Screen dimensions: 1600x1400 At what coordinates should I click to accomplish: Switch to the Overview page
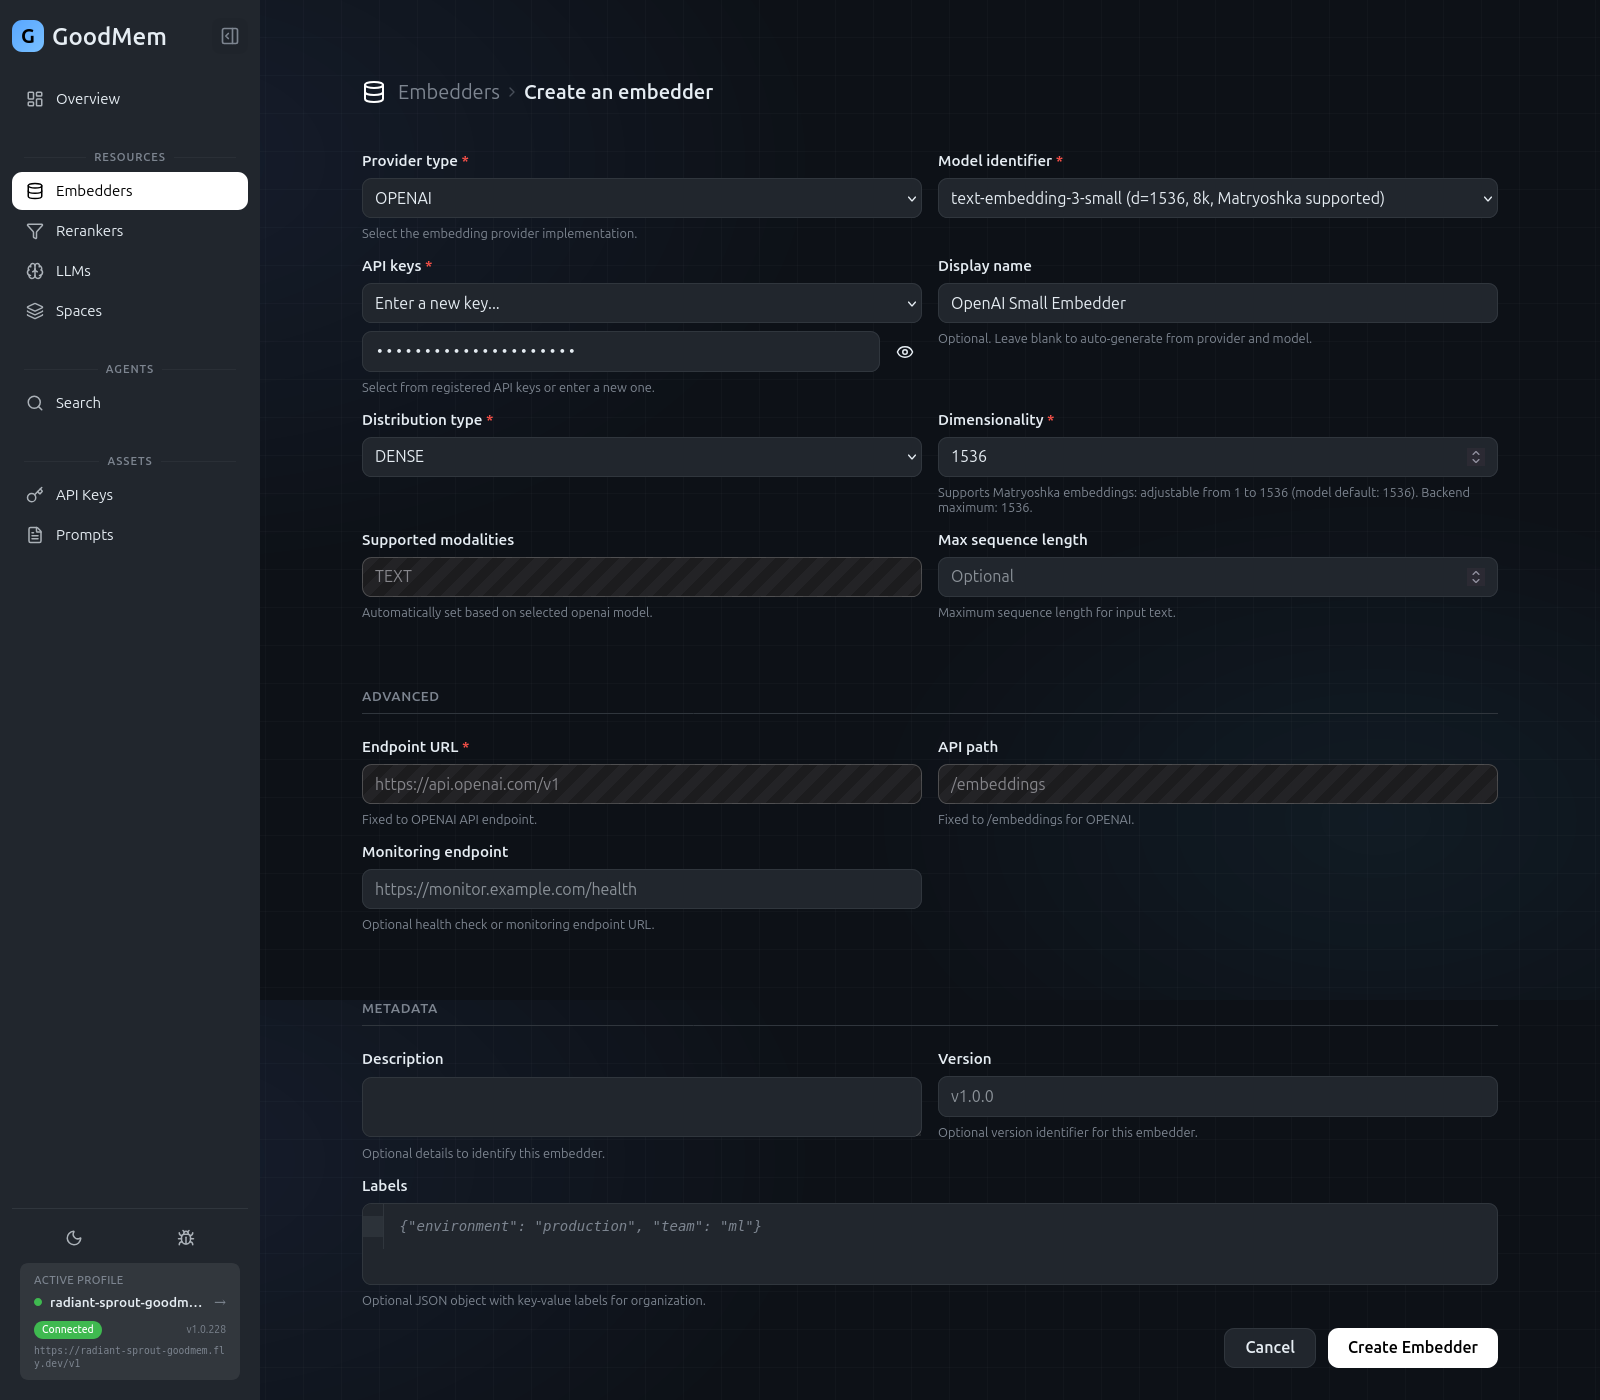[87, 98]
